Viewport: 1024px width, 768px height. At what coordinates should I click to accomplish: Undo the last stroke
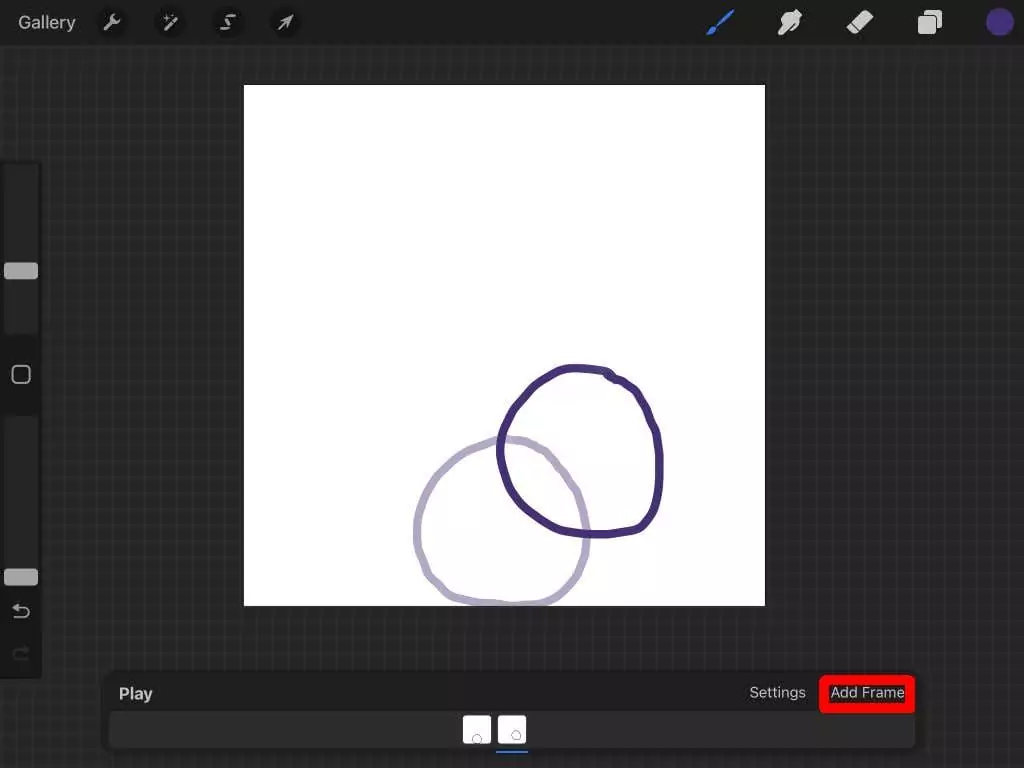pyautogui.click(x=21, y=611)
